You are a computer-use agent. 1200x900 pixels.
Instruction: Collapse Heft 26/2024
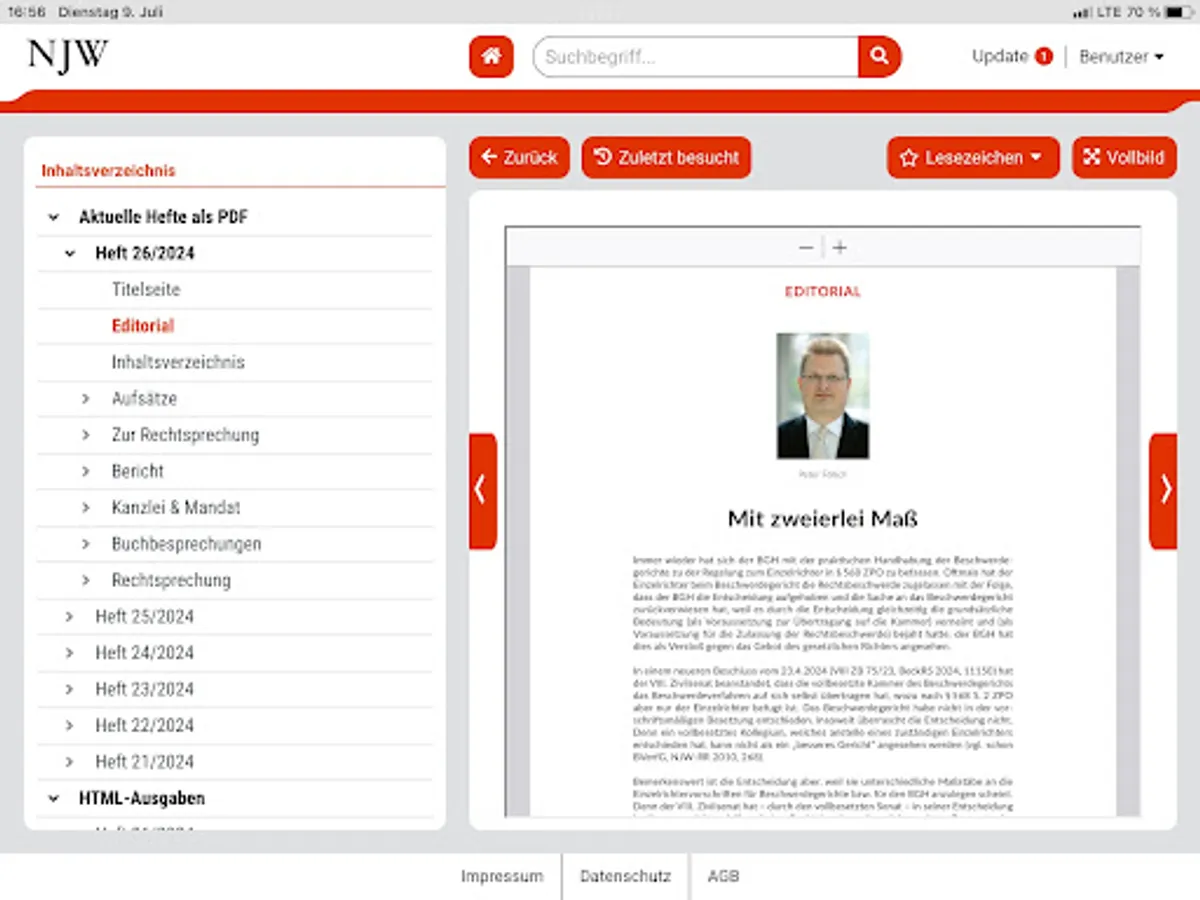click(x=68, y=253)
